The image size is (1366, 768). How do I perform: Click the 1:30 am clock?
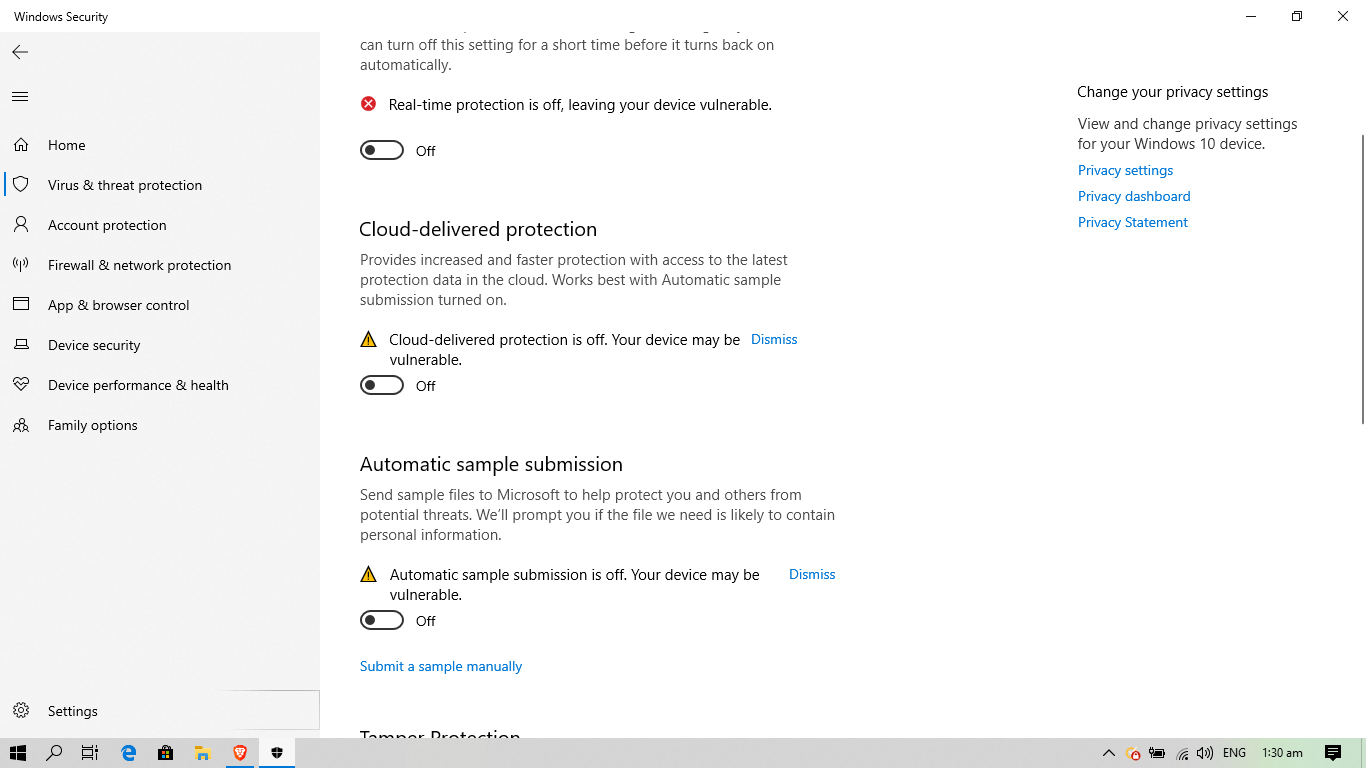tap(1282, 753)
